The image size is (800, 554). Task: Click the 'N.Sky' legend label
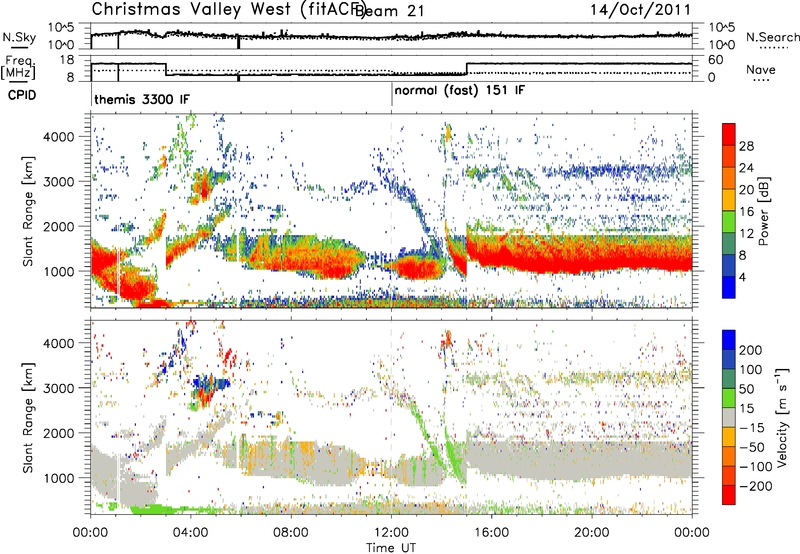point(19,37)
